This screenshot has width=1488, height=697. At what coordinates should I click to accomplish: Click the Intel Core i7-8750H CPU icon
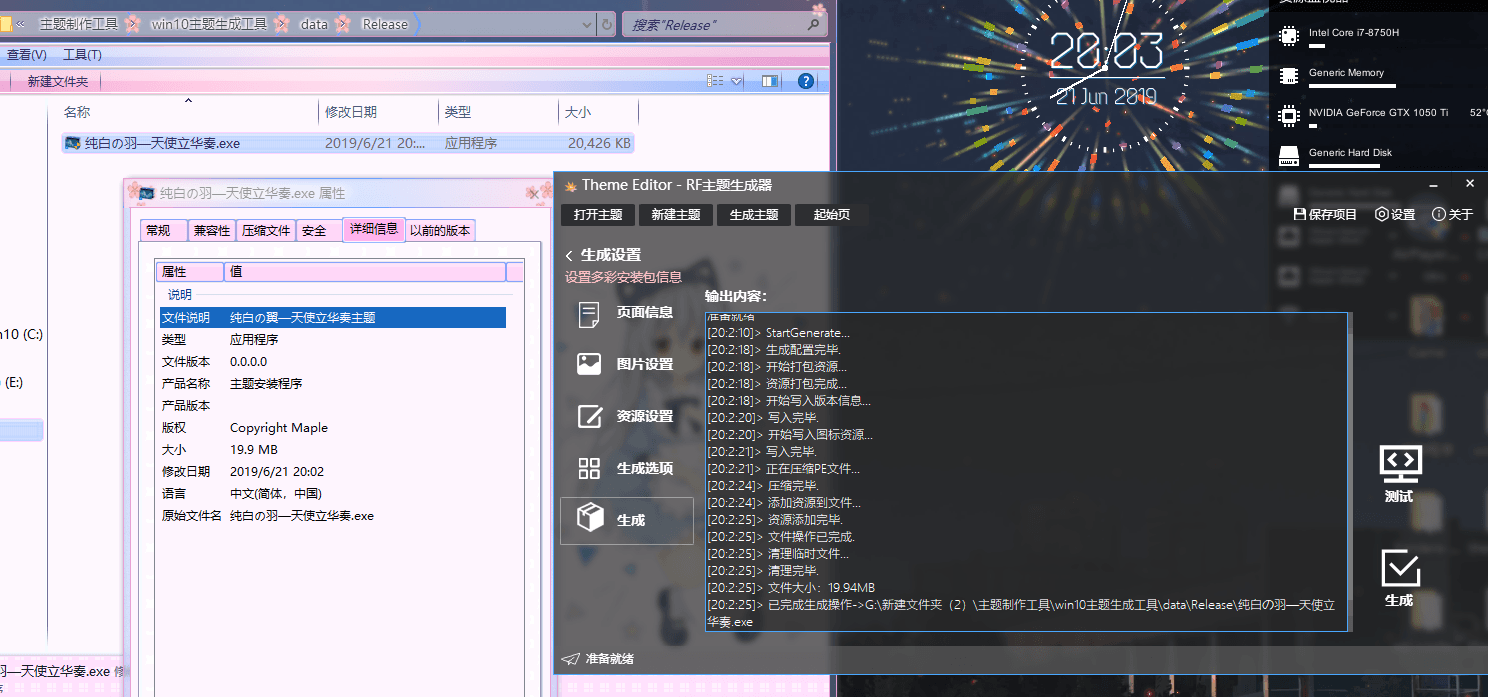1289,36
